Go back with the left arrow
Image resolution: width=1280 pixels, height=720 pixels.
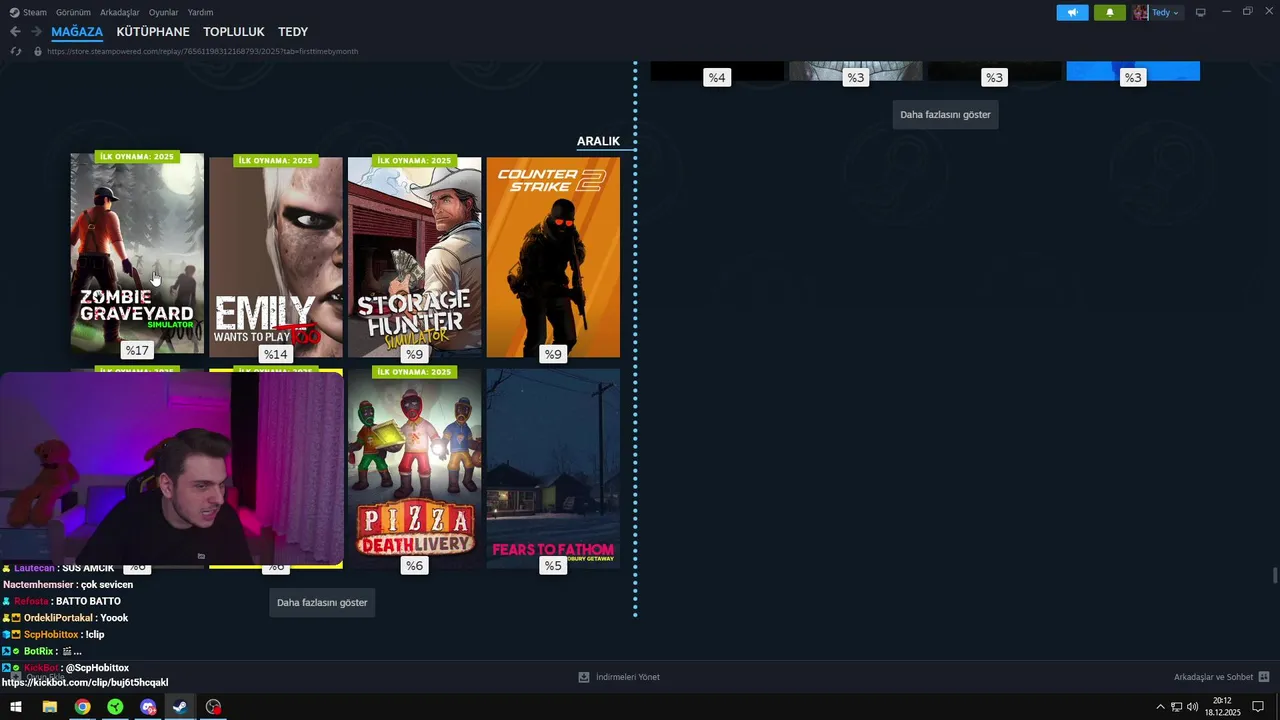coord(15,32)
